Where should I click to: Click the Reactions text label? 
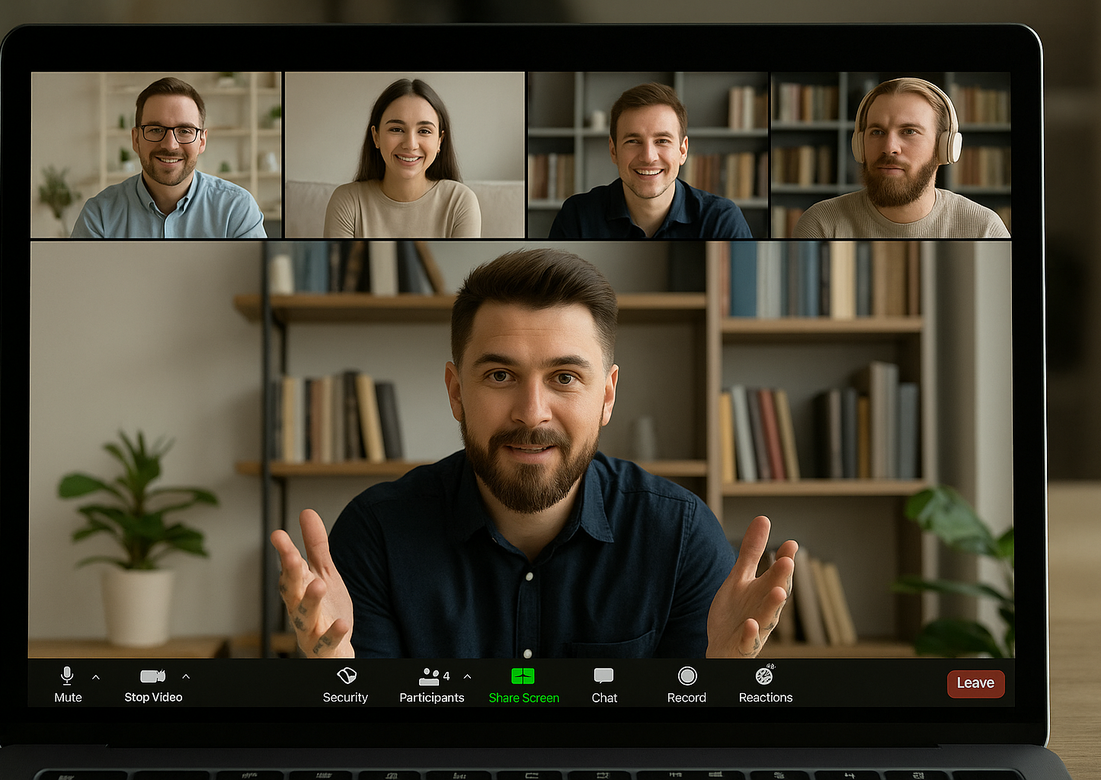click(x=765, y=697)
